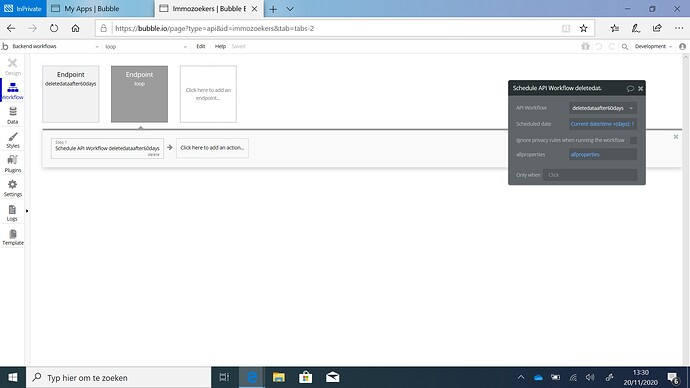Viewport: 690px width, 388px height.
Task: Open the Workflow tab in sidebar
Action: click(x=13, y=91)
